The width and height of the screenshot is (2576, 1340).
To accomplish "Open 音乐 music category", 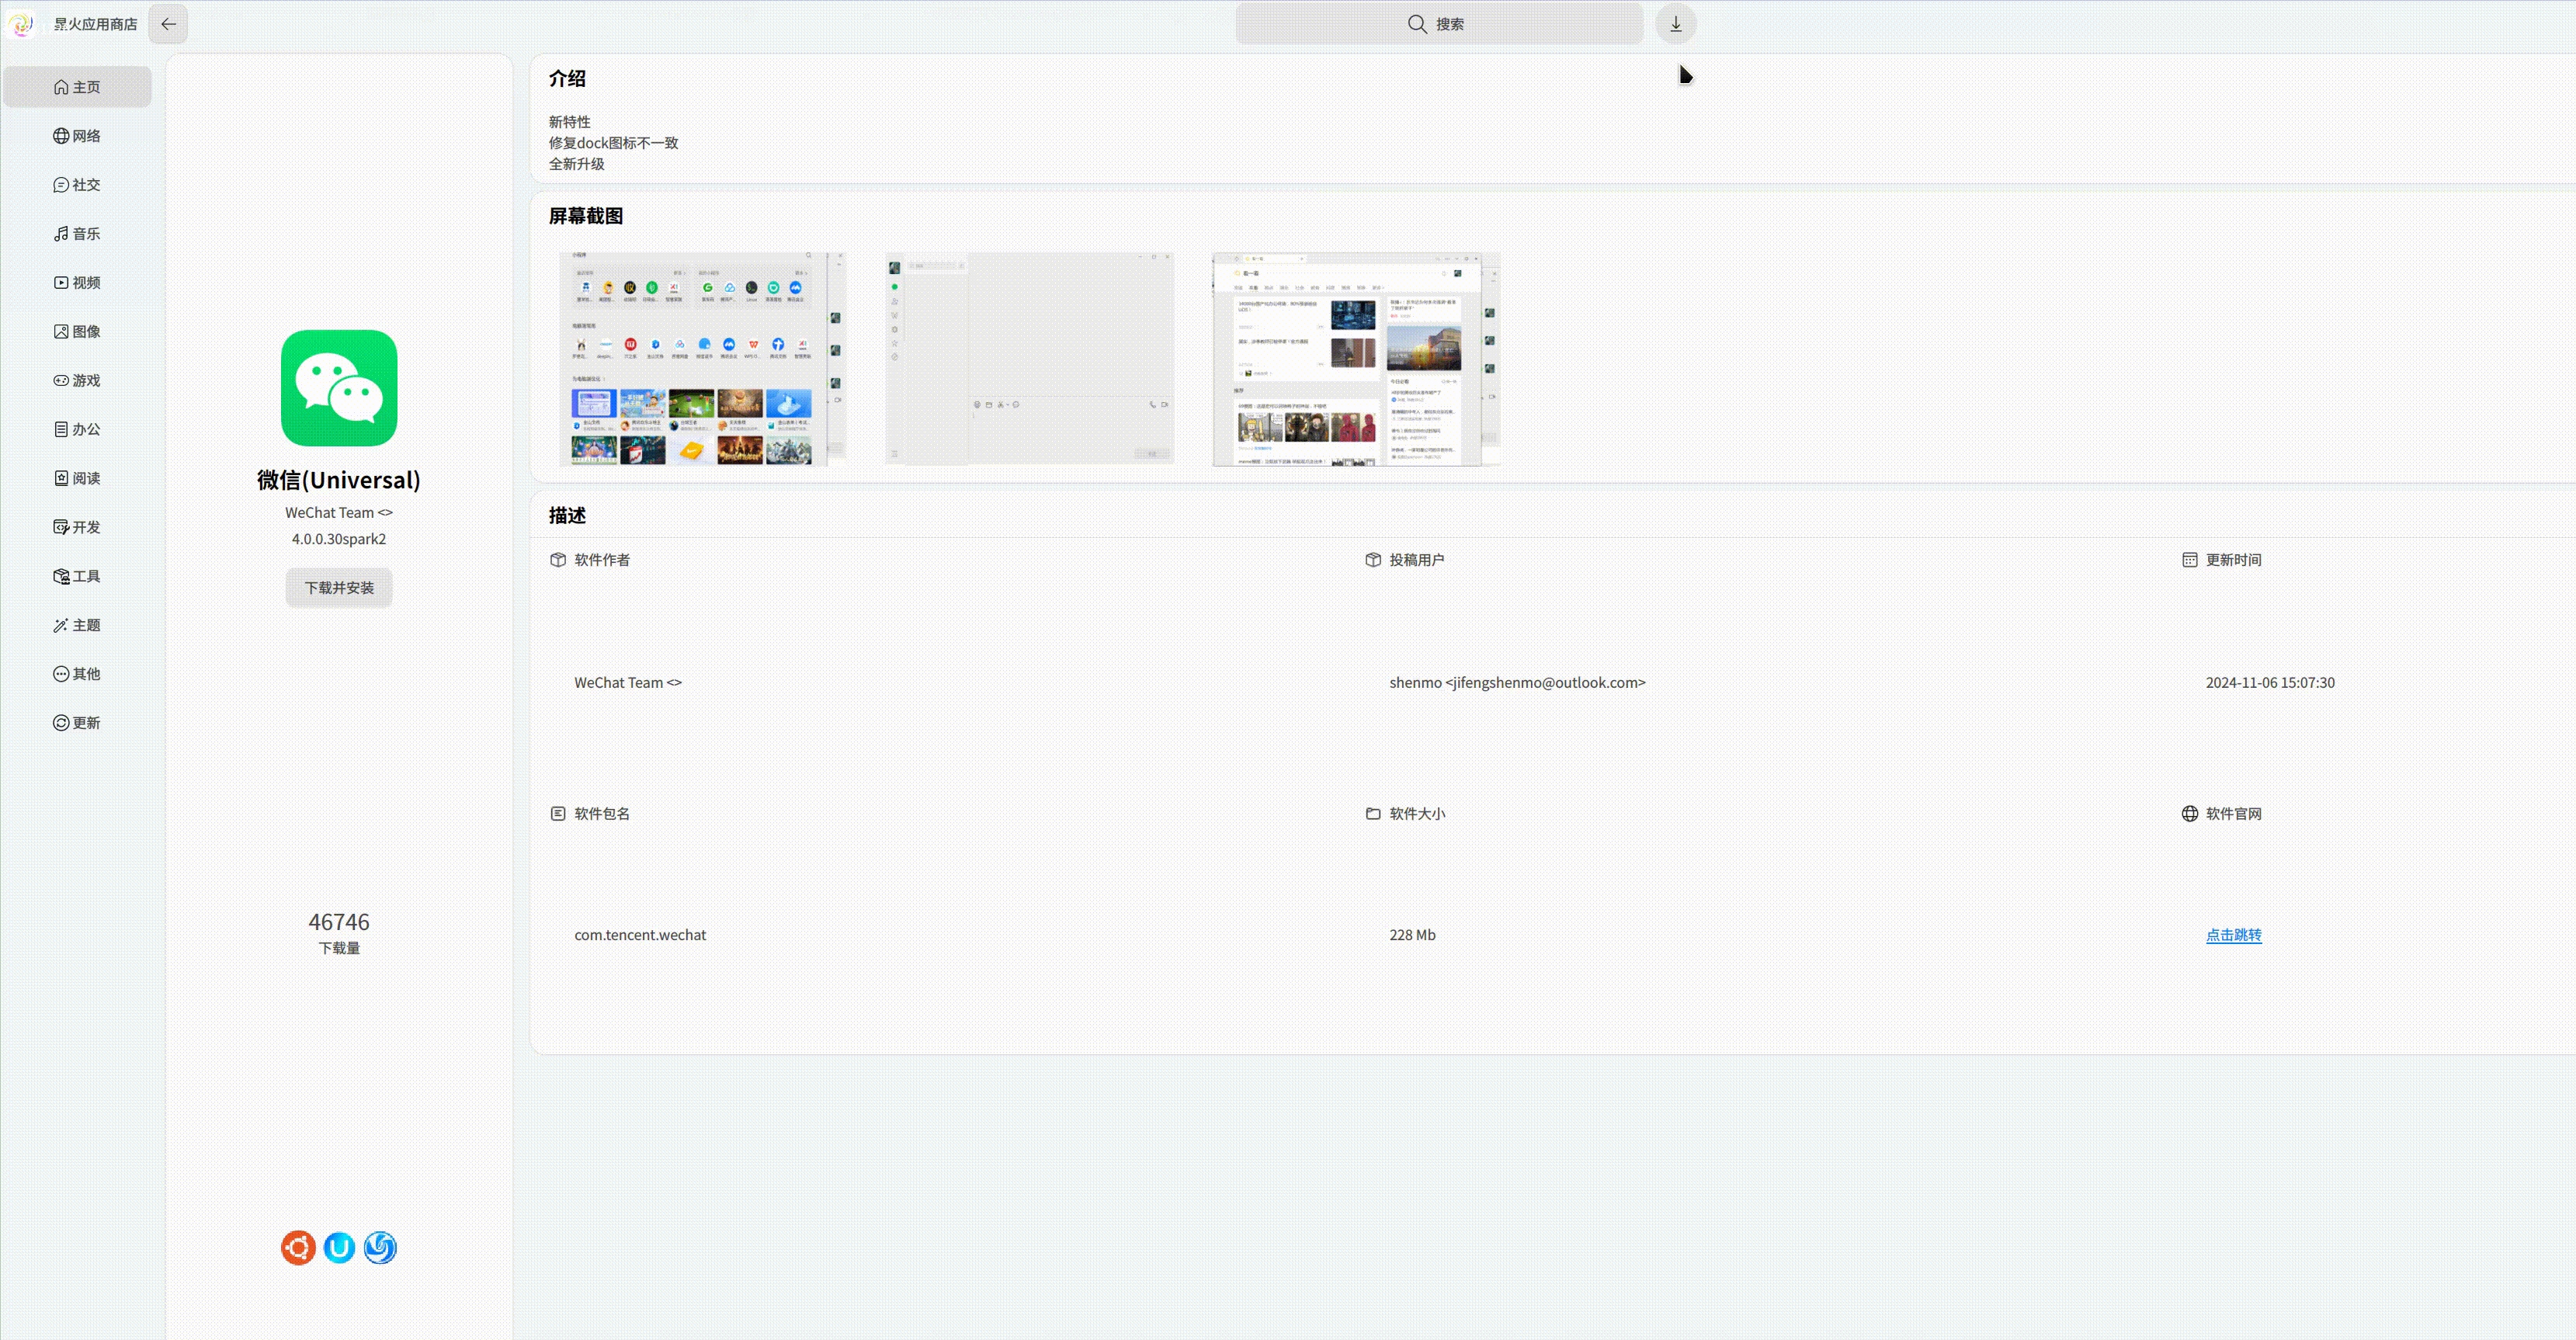I will (77, 234).
